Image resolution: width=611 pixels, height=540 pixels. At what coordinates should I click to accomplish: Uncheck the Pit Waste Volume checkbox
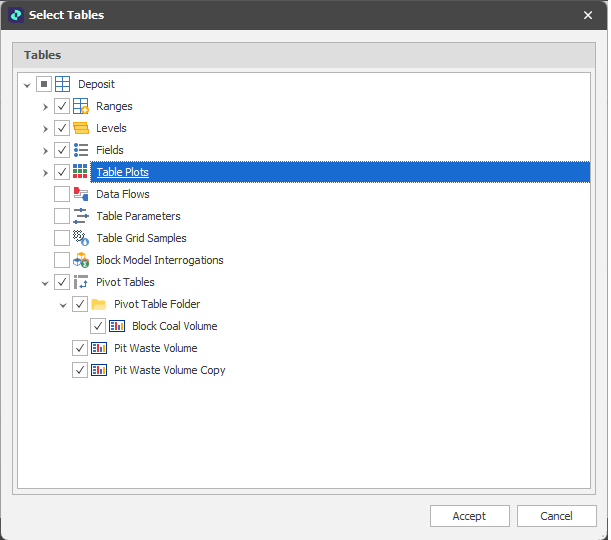pos(80,348)
